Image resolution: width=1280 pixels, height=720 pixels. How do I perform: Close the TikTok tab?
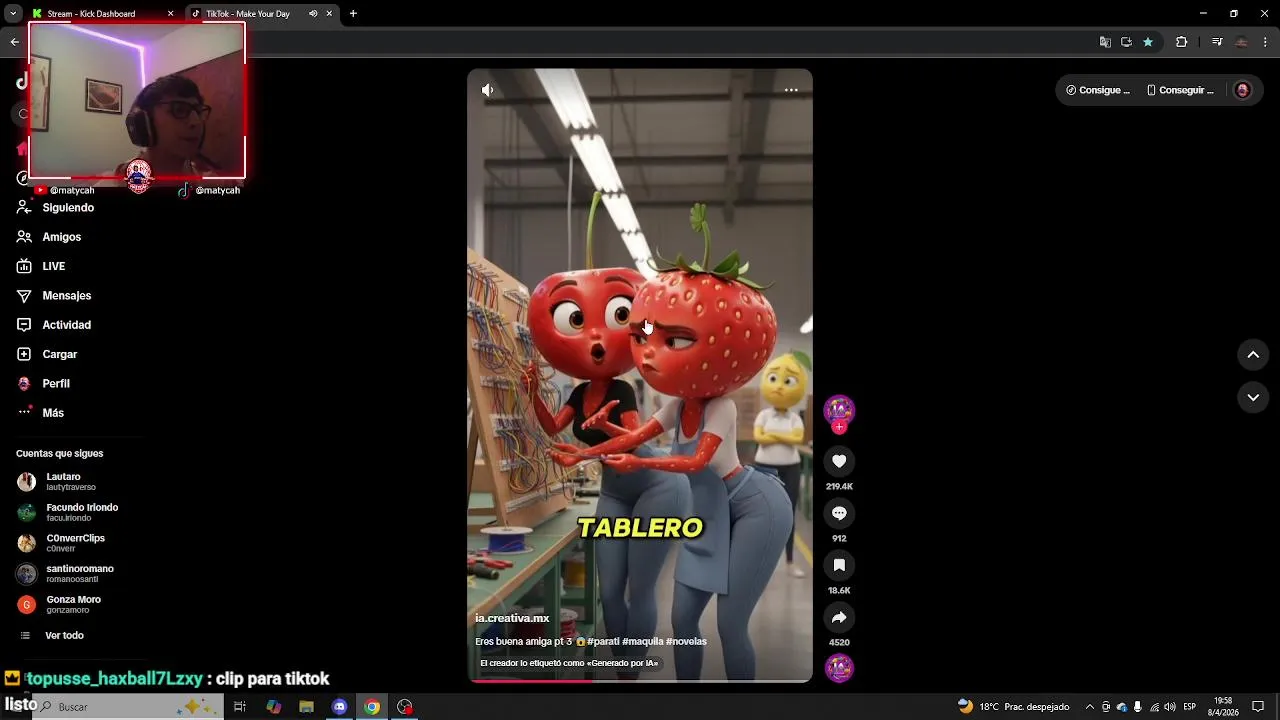[x=329, y=14]
